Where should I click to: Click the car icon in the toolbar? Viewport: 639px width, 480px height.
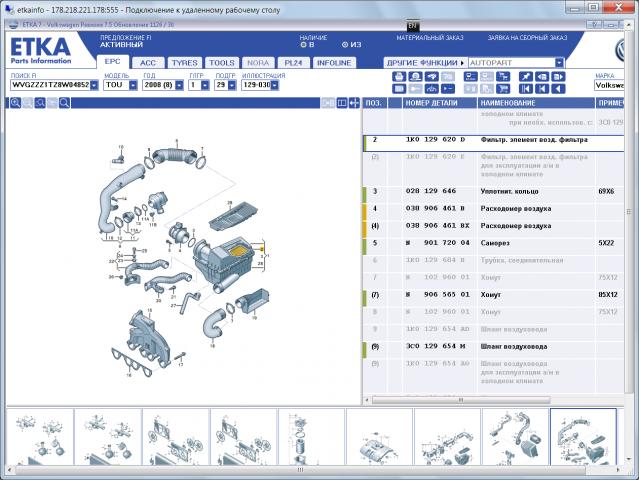[x=432, y=89]
